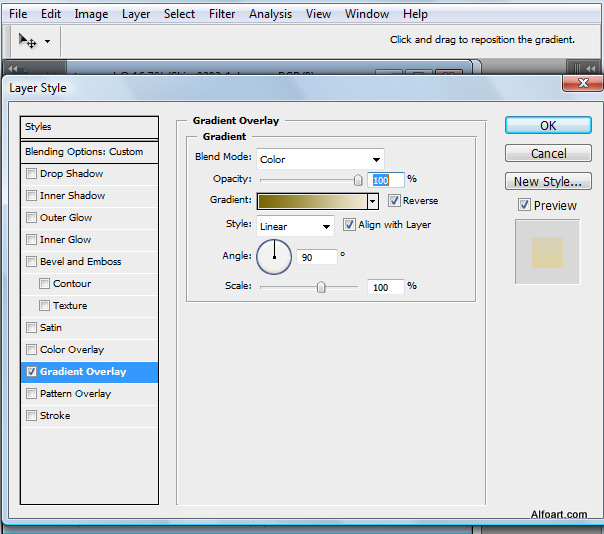Click the layer style preview thumbnail
604x534 pixels.
pos(547,252)
